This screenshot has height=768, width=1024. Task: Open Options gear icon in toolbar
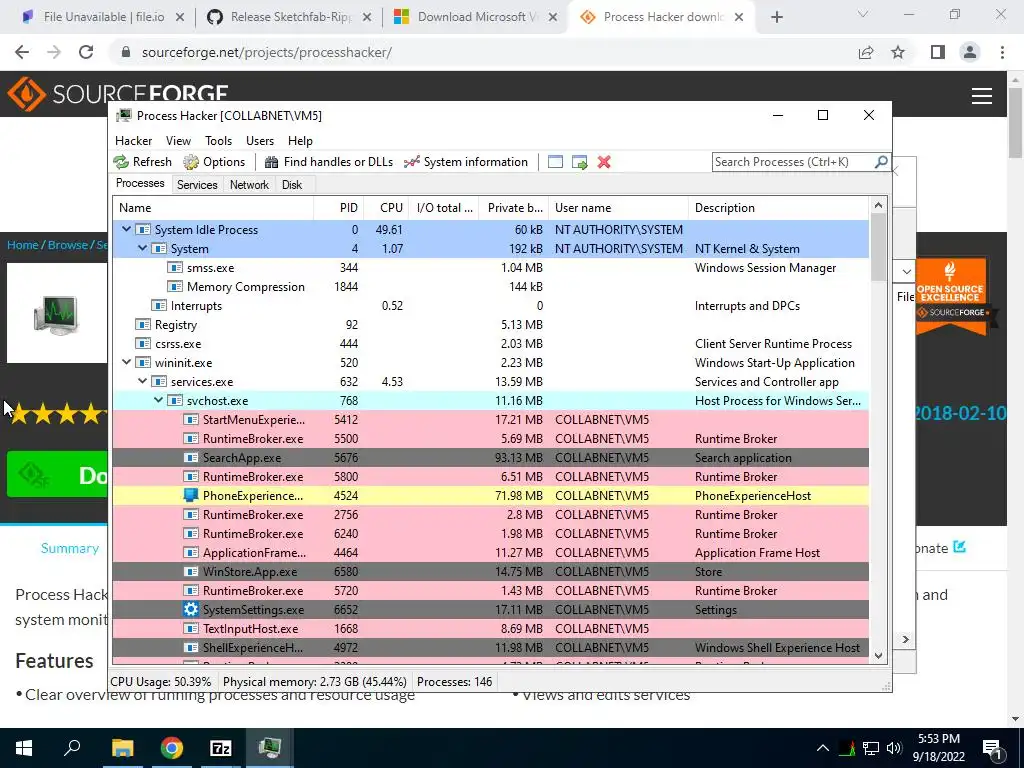pyautogui.click(x=191, y=162)
